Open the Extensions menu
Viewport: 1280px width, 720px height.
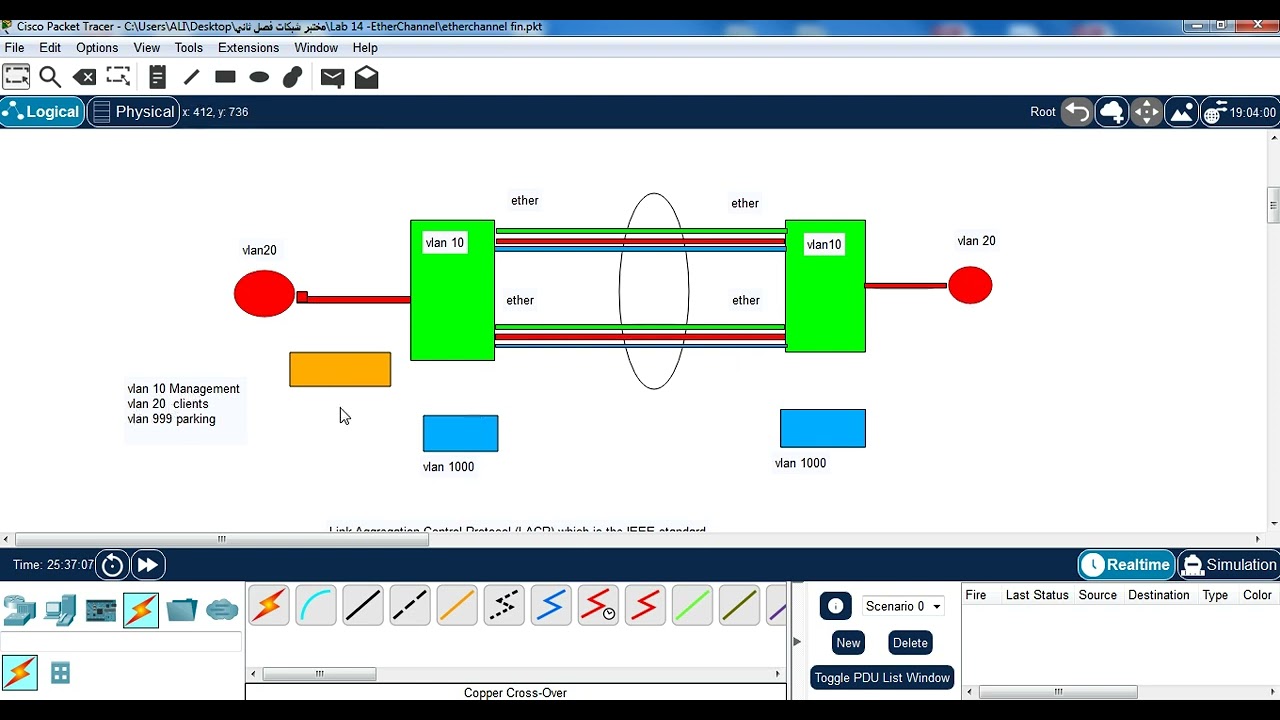tap(248, 48)
